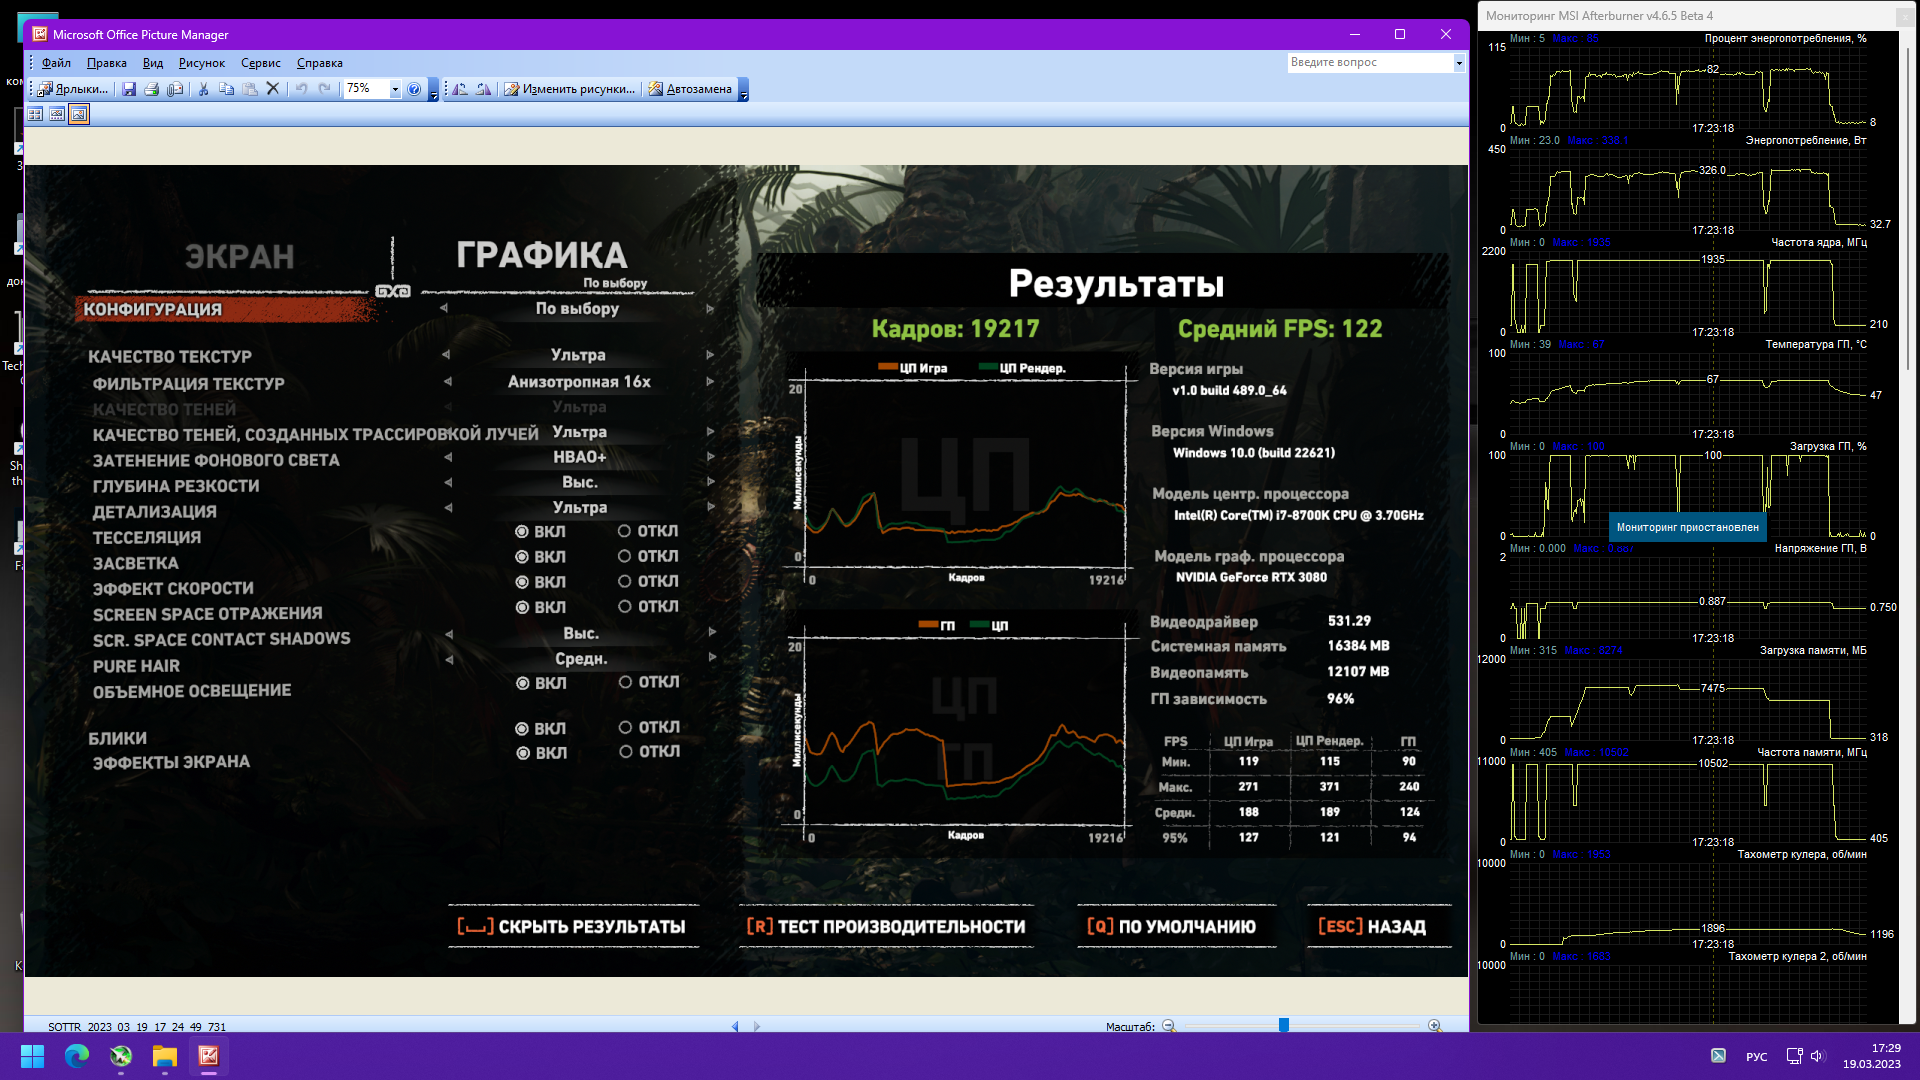Open the Файл menu

coord(56,63)
